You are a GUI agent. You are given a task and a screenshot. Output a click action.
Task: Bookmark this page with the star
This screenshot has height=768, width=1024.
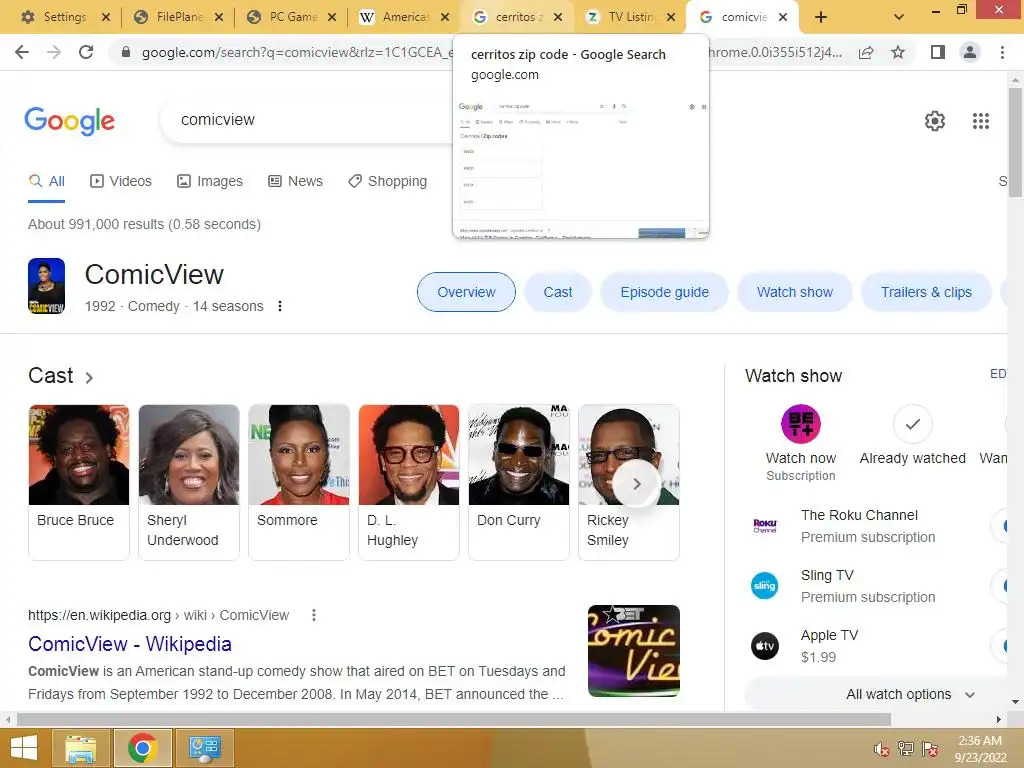pyautogui.click(x=898, y=52)
